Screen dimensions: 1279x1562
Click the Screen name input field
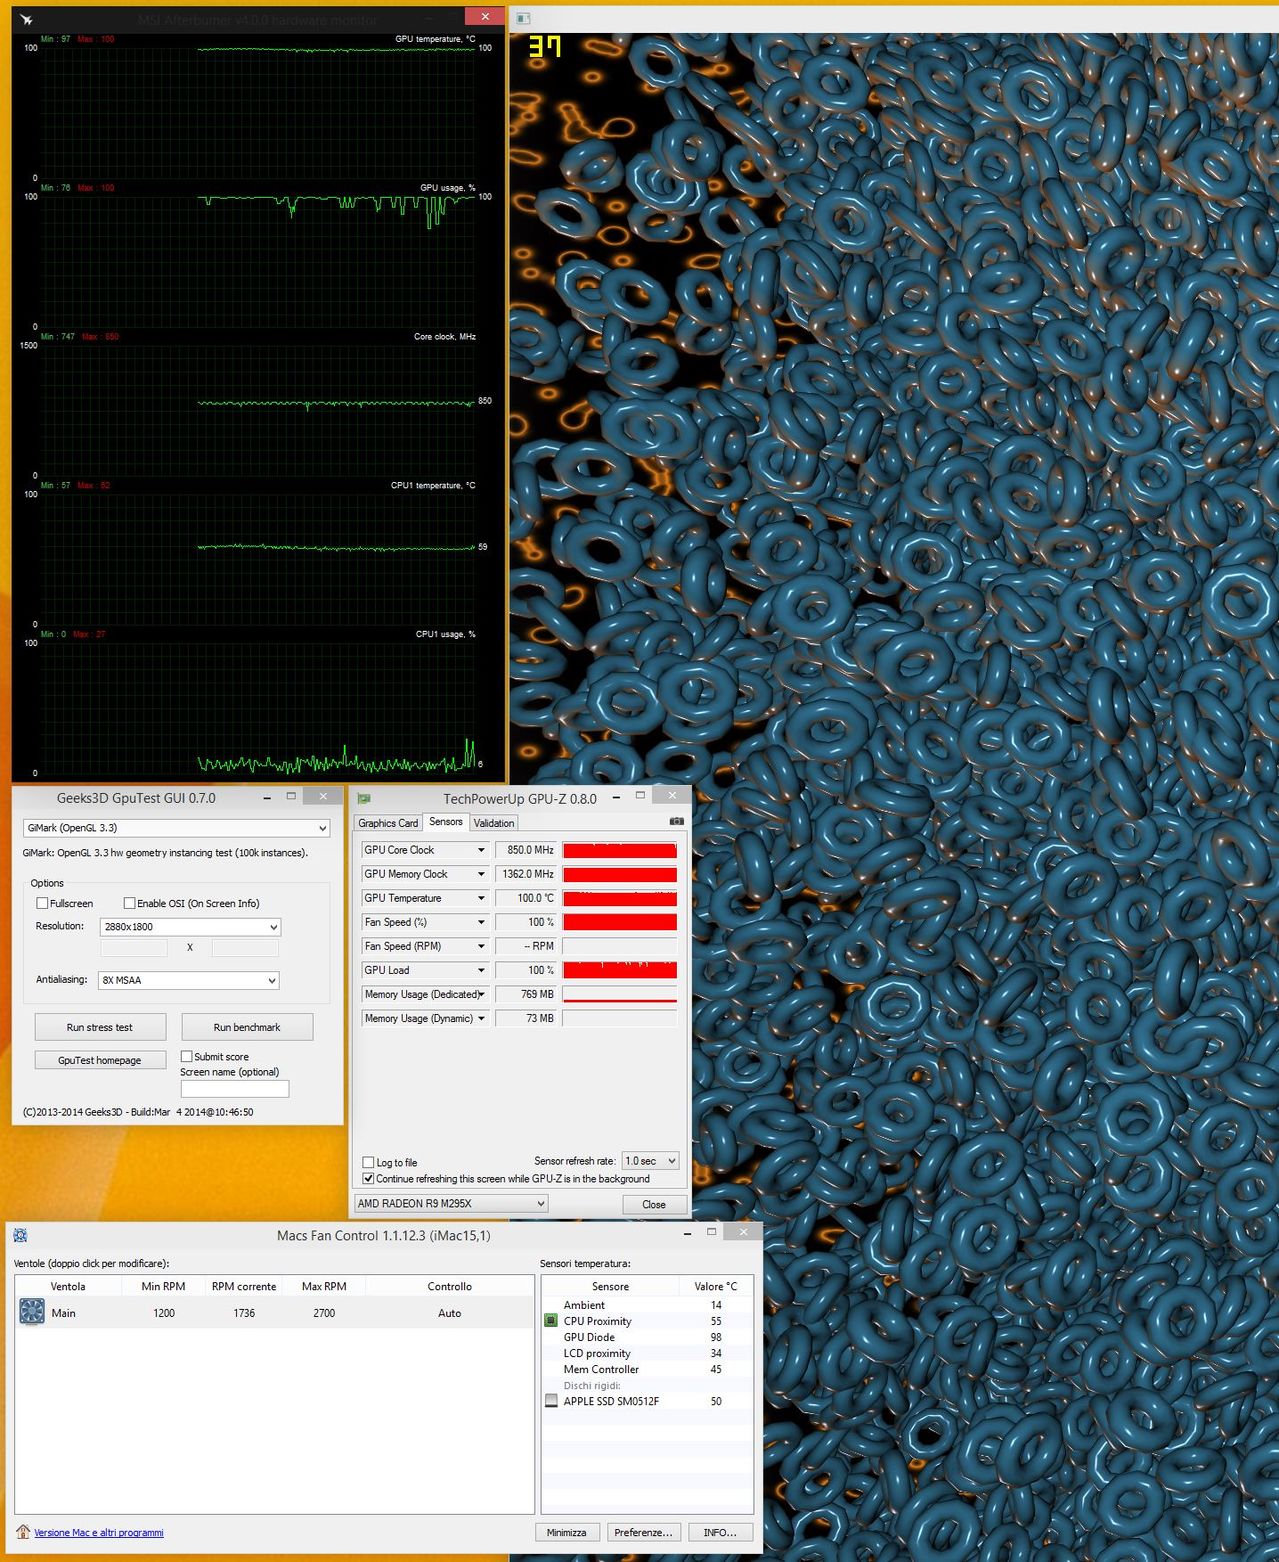click(234, 1089)
